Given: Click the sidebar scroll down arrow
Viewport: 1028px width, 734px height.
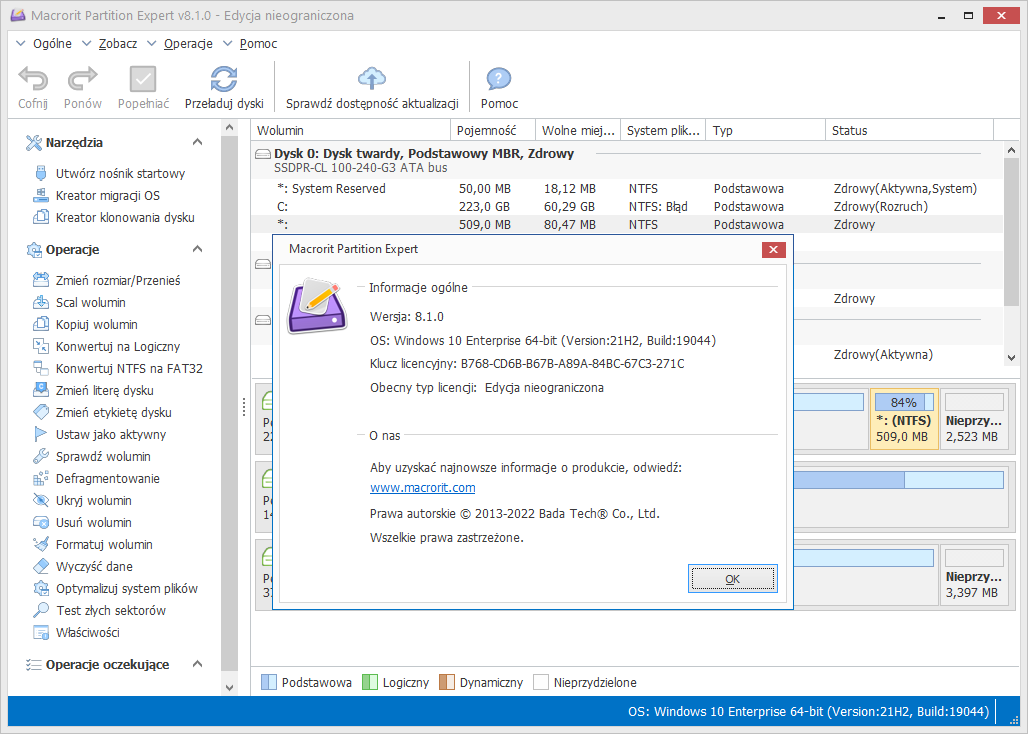Looking at the screenshot, I should (229, 687).
